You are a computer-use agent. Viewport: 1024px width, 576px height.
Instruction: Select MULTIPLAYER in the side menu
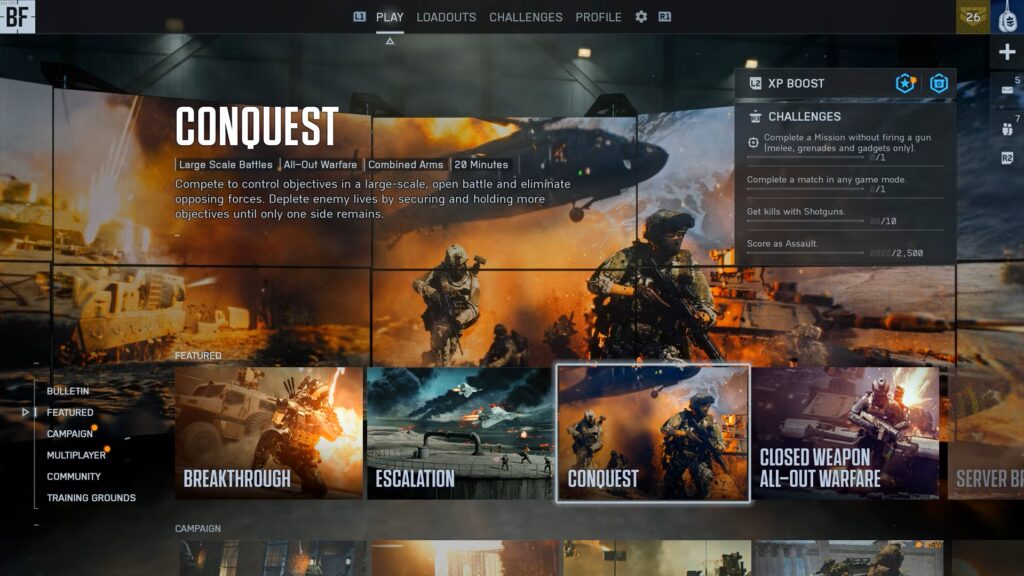pos(76,455)
